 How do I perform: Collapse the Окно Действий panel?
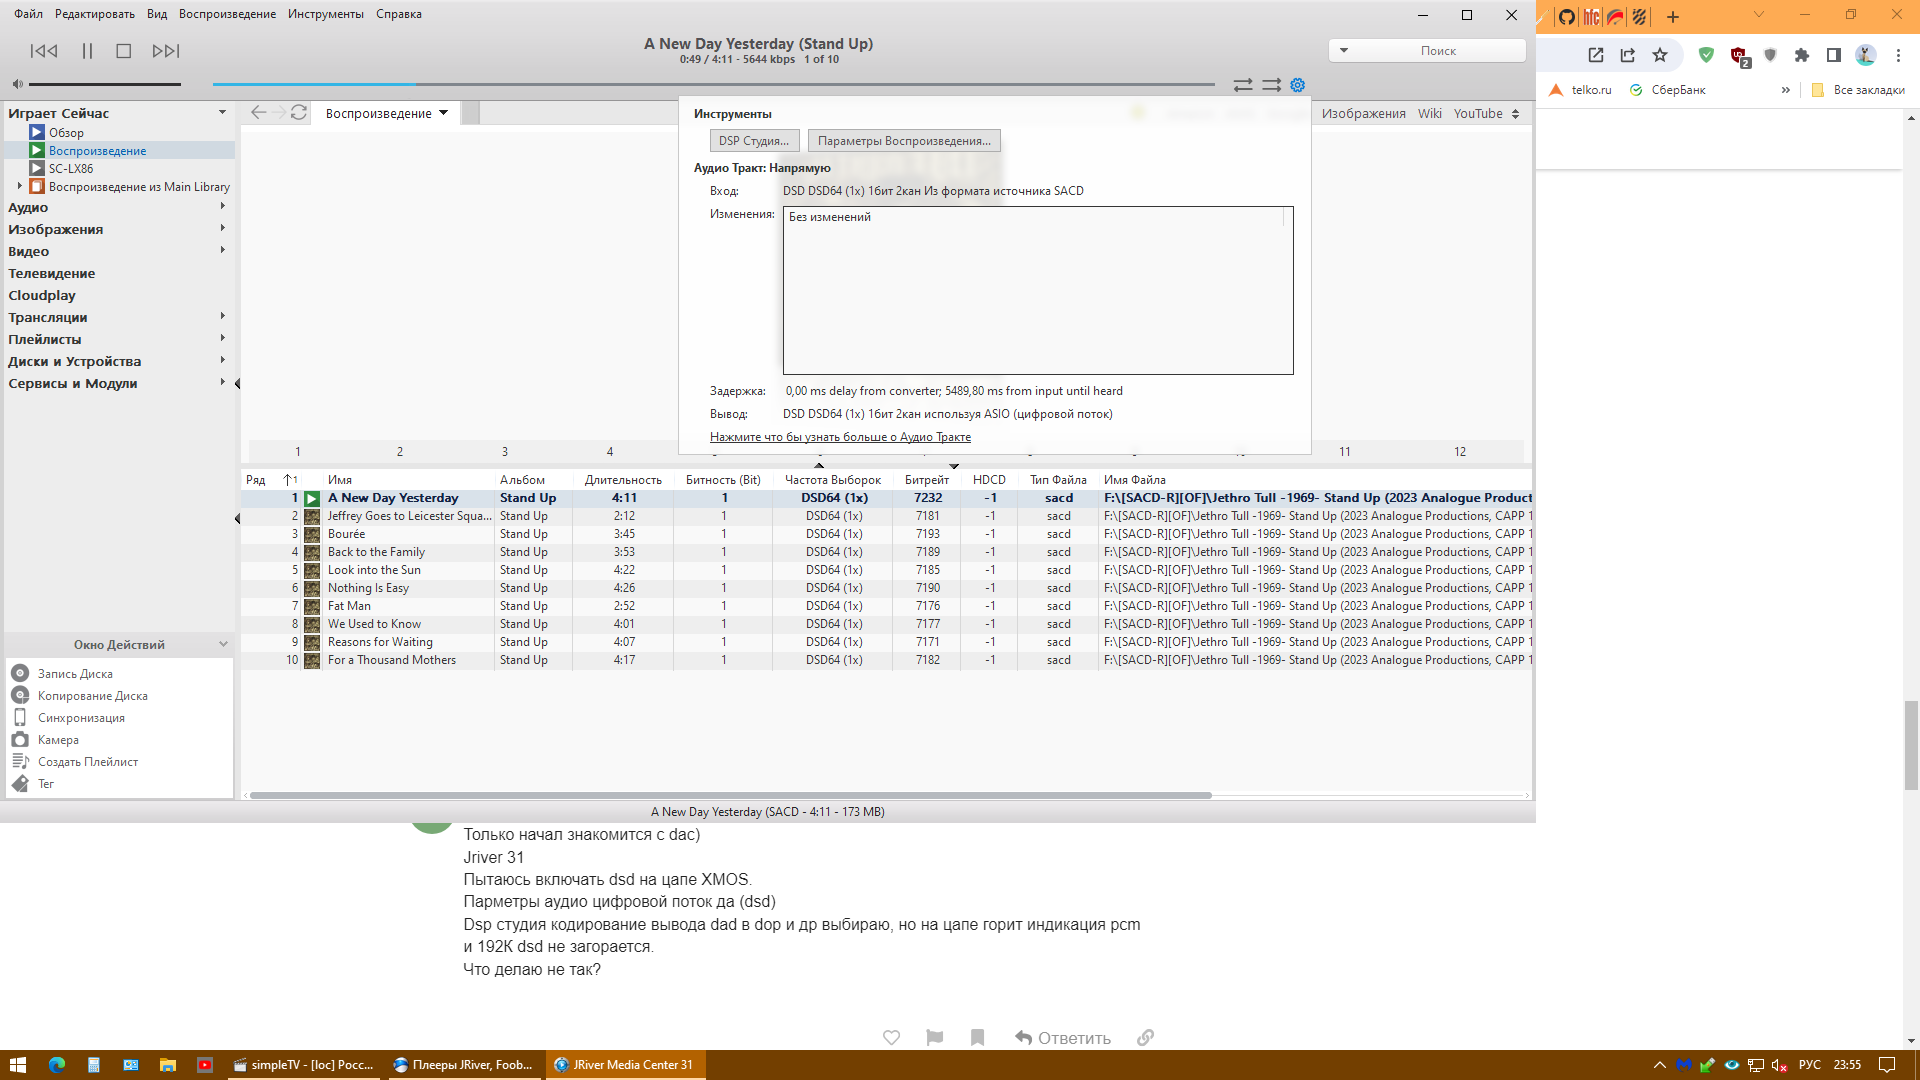click(x=223, y=645)
